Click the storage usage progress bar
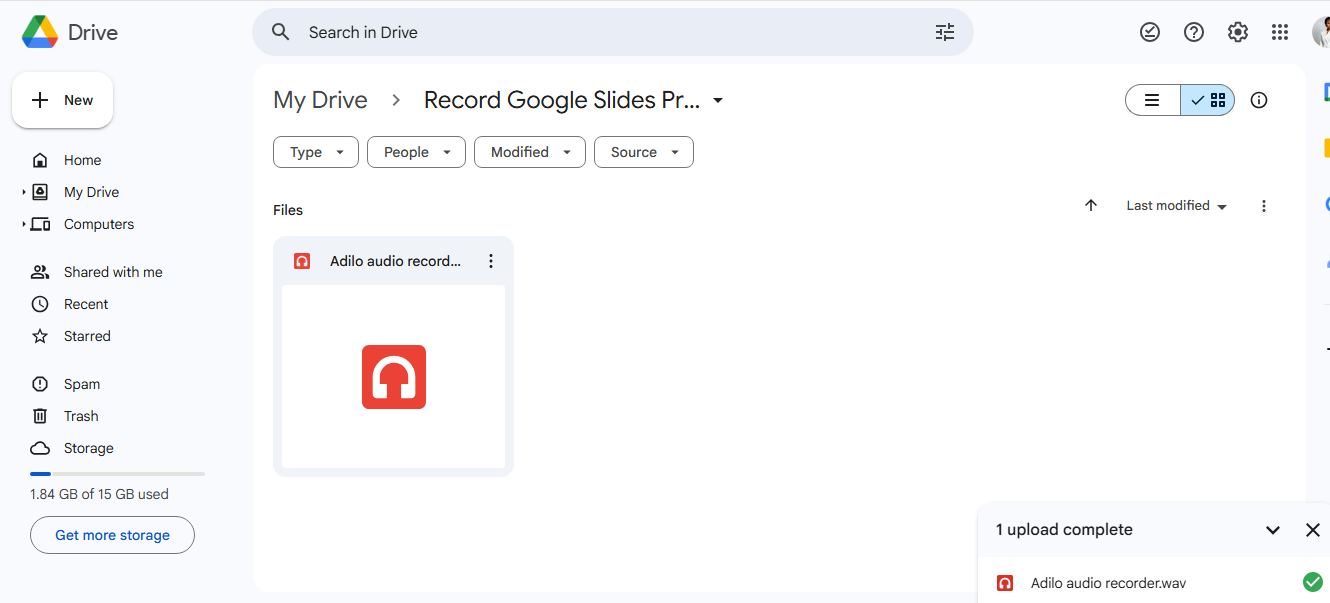 tap(117, 473)
